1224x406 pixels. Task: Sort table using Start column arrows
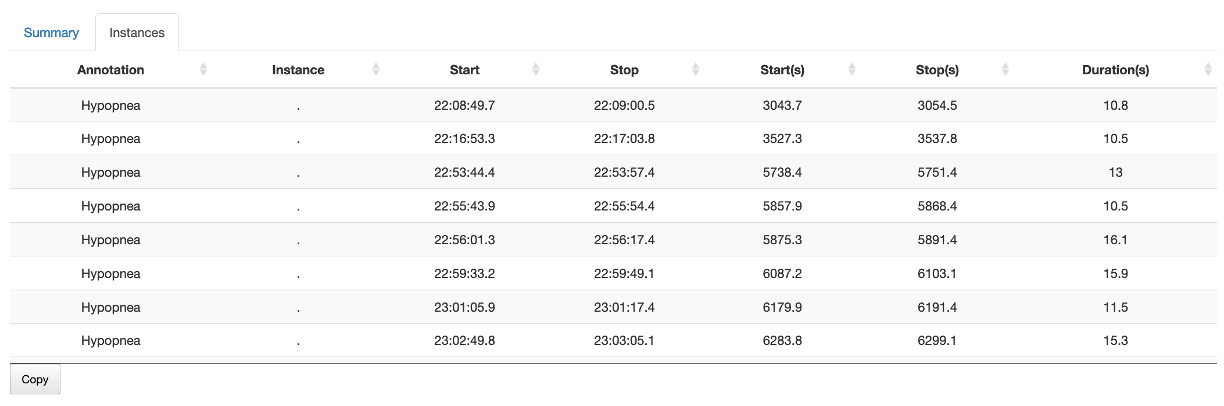pos(536,70)
